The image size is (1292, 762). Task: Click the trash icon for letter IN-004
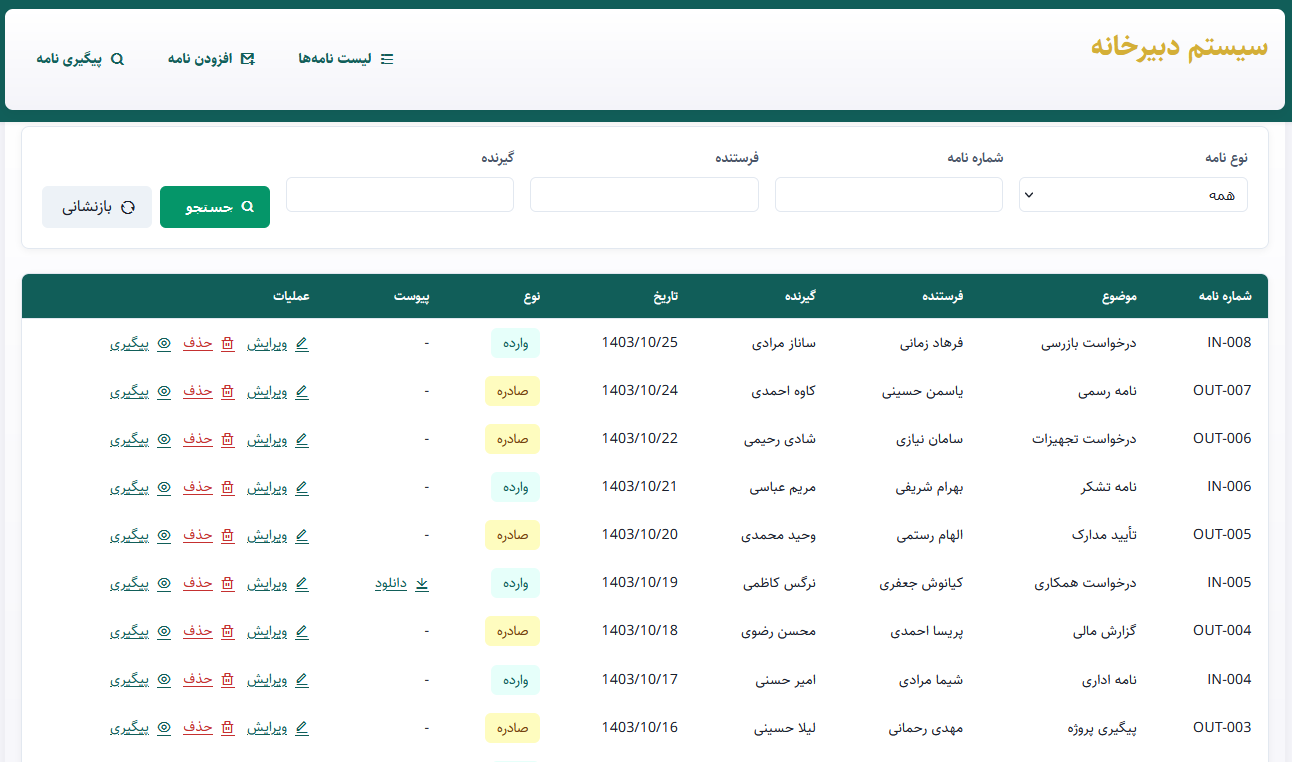[x=227, y=680]
